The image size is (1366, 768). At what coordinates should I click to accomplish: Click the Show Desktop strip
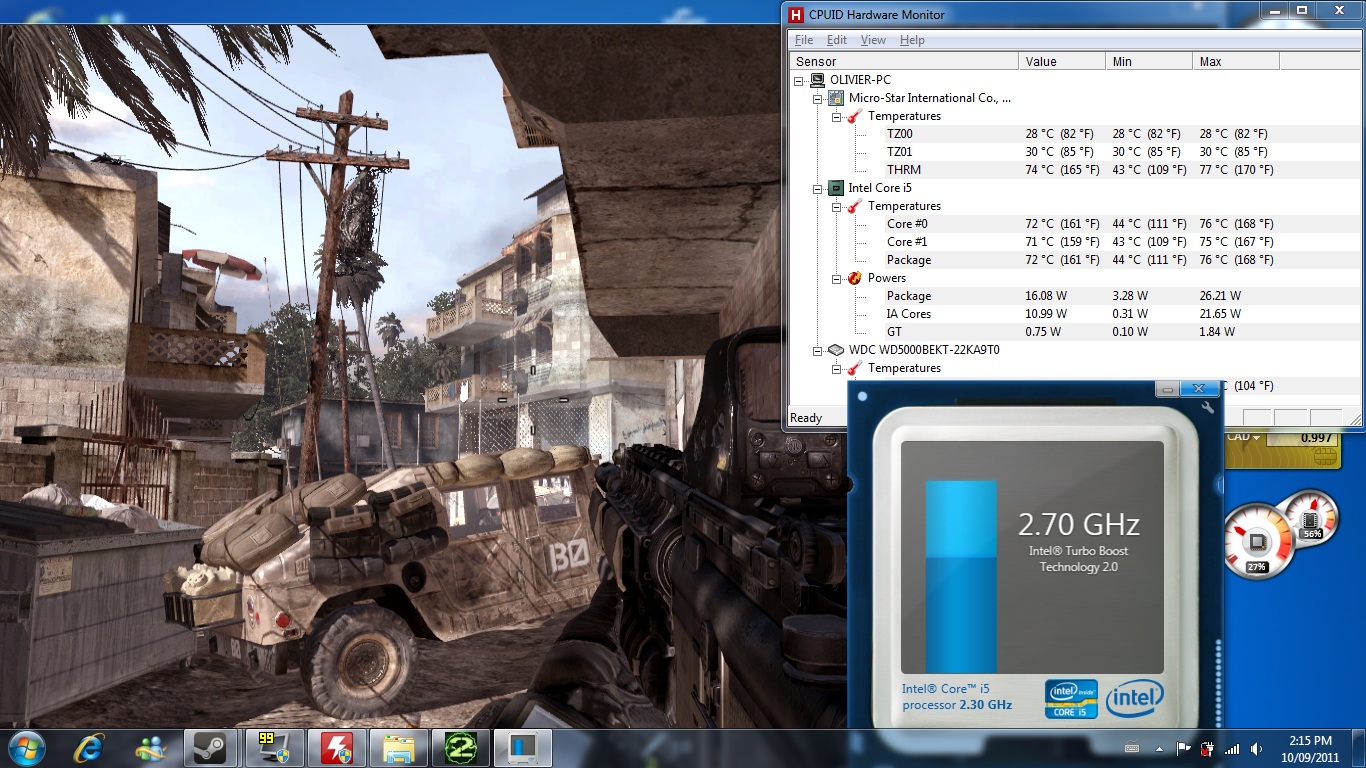pos(1359,748)
